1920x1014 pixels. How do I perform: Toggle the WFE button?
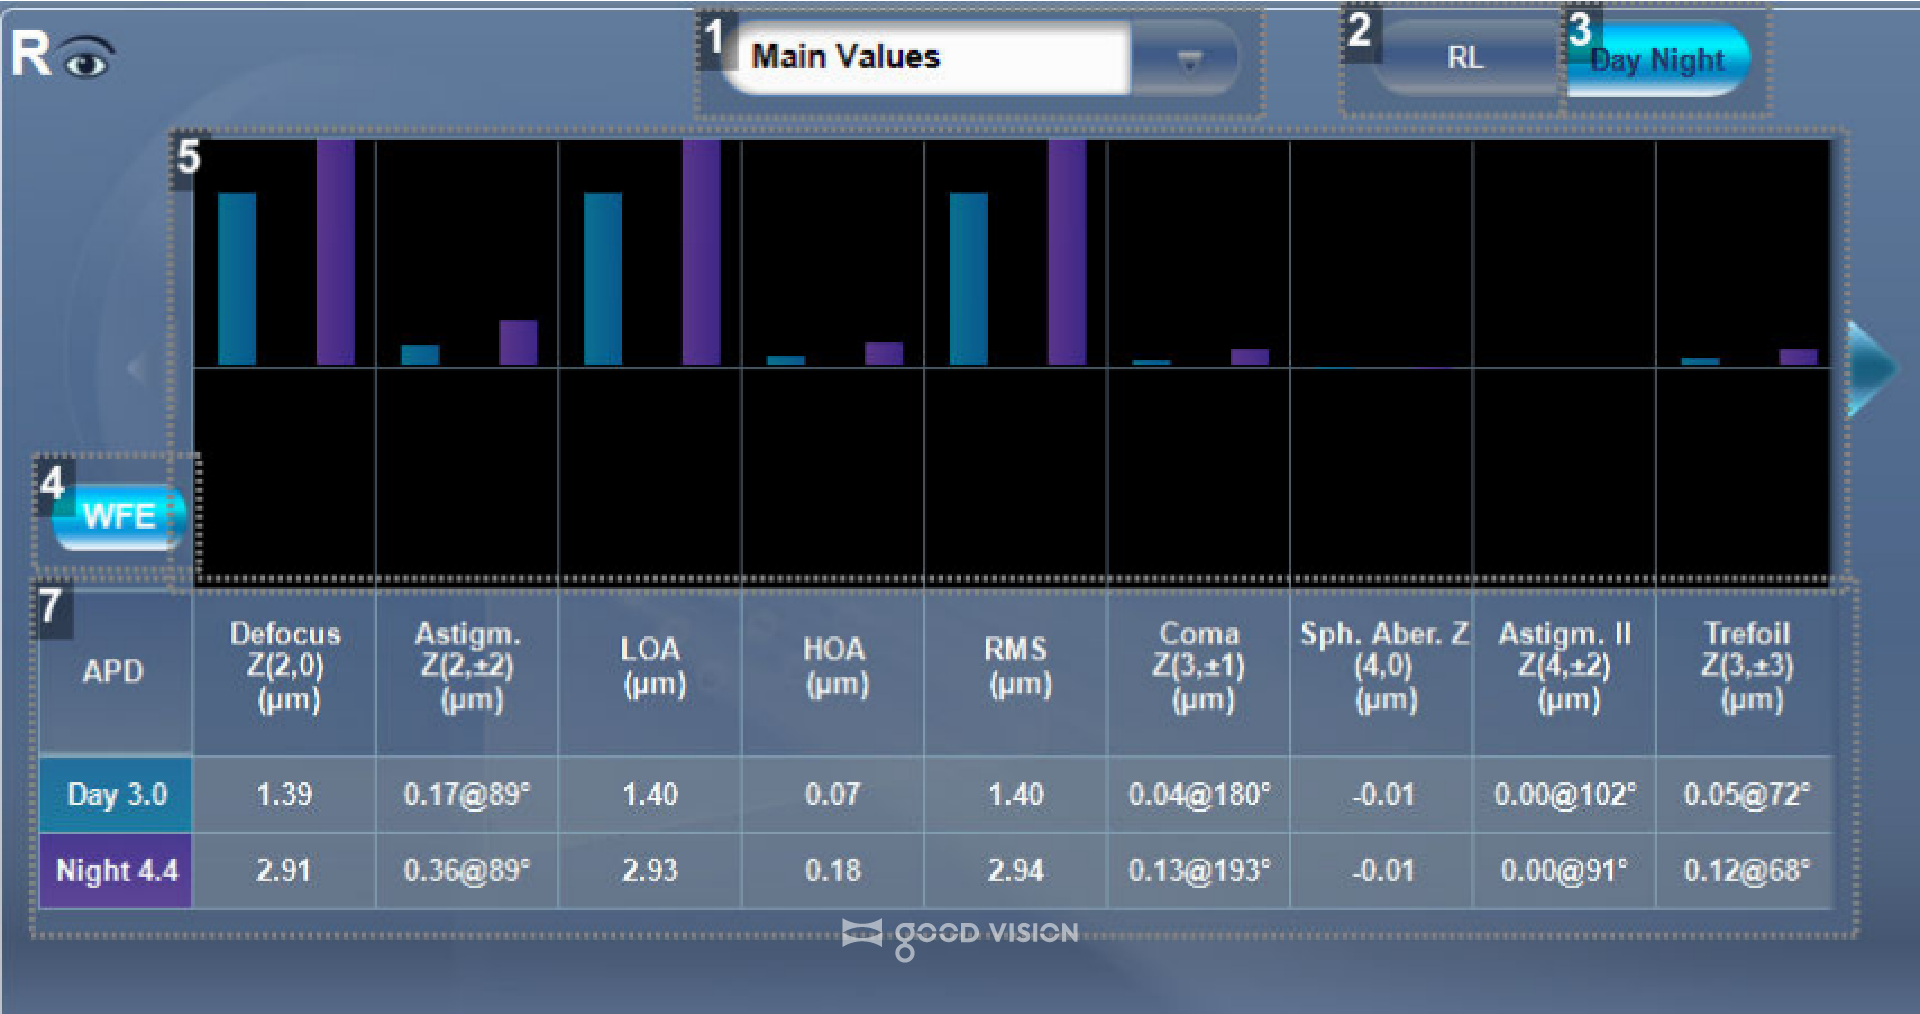click(x=119, y=517)
